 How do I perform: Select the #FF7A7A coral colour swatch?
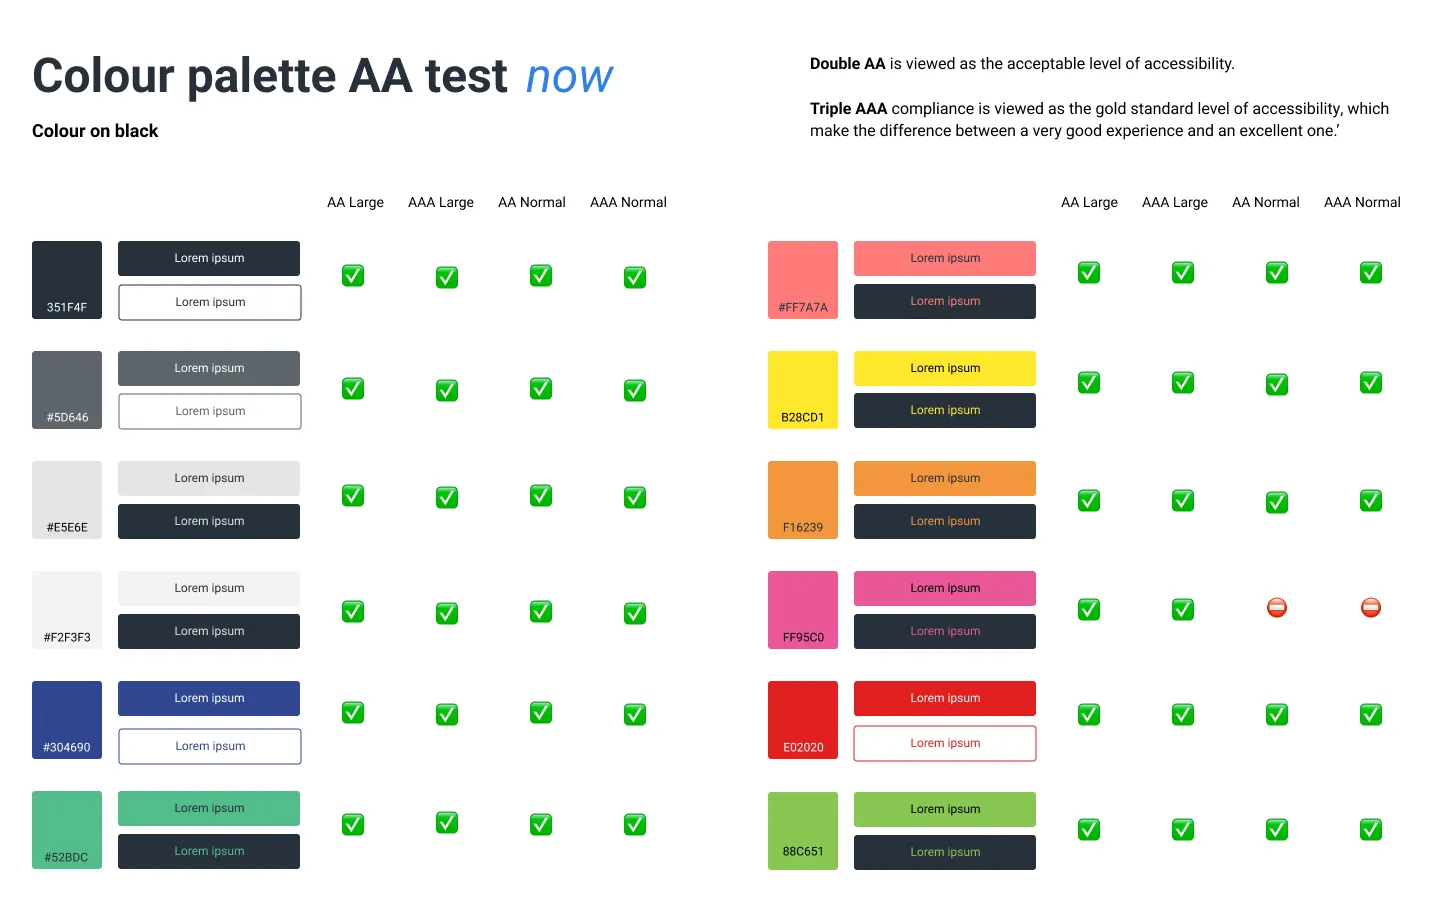point(803,280)
